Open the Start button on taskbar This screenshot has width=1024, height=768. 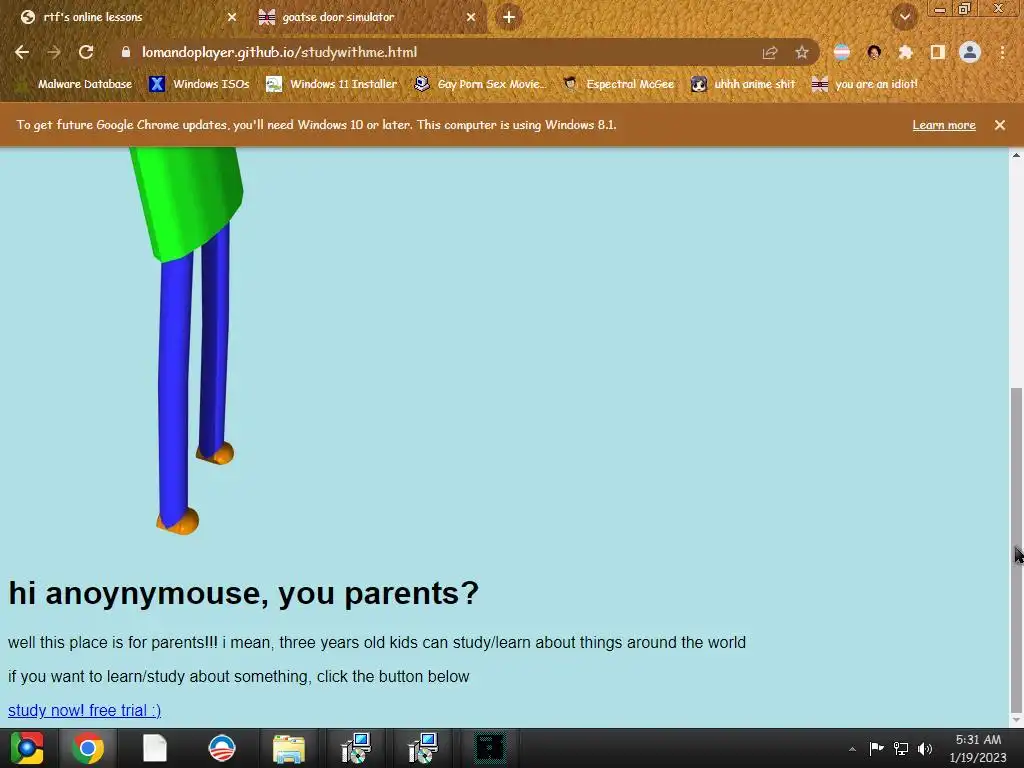26,748
